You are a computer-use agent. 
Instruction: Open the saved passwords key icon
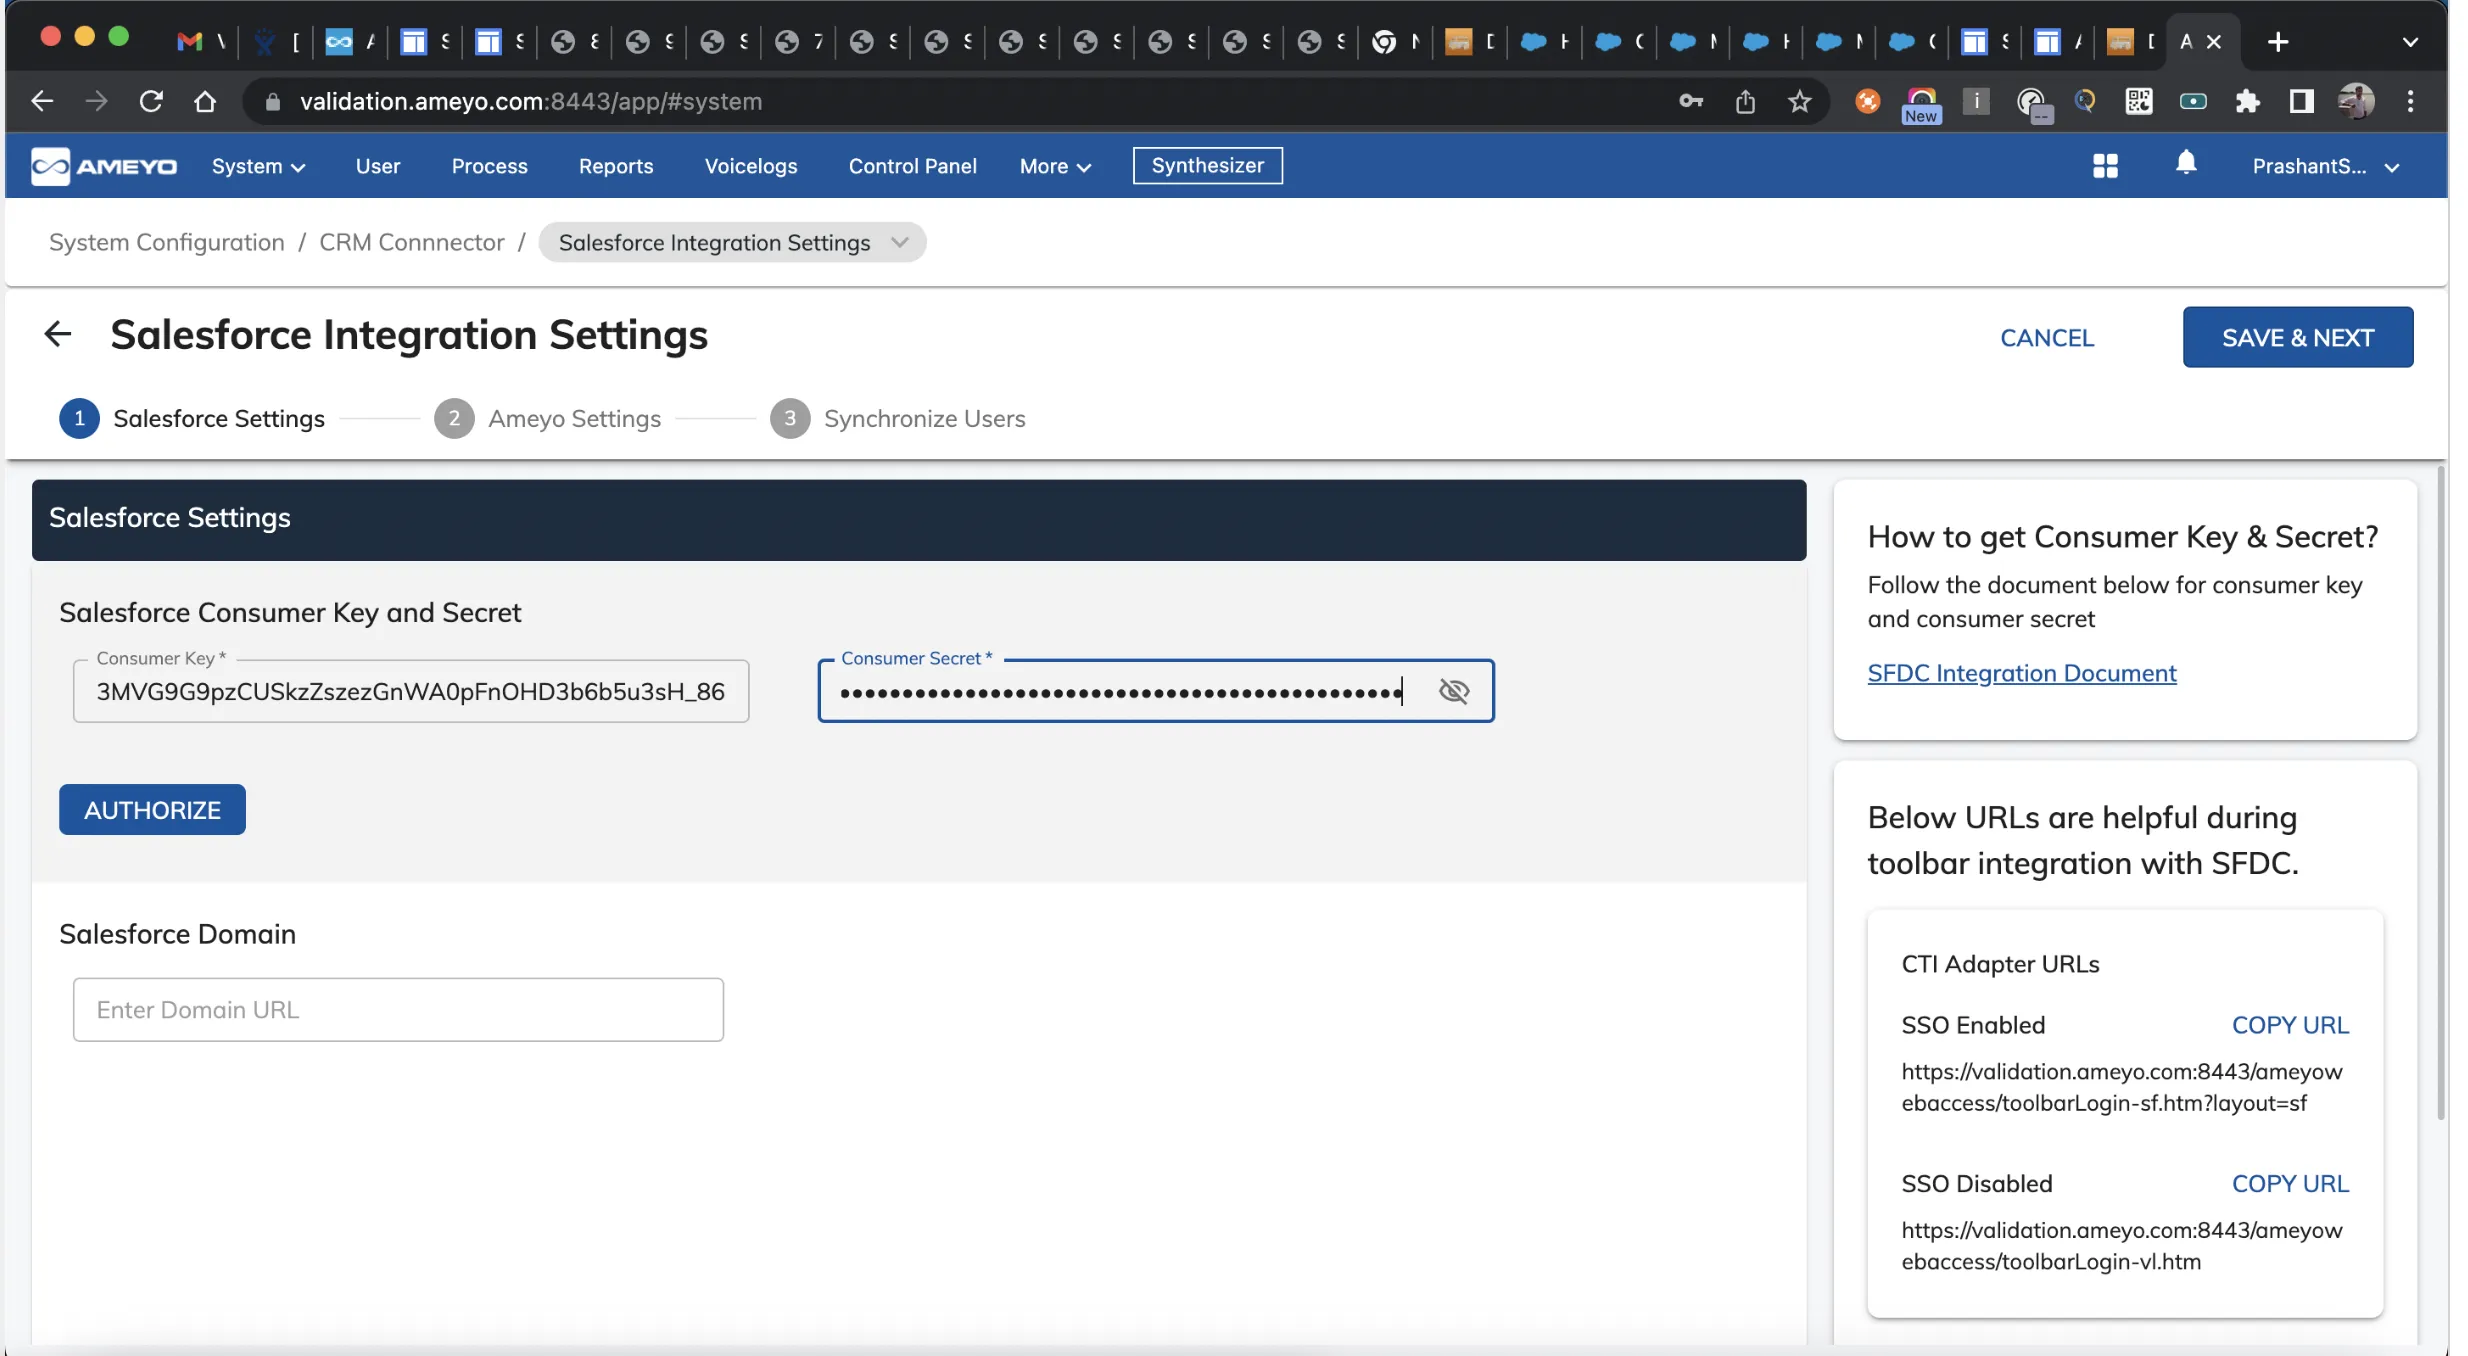pyautogui.click(x=1691, y=101)
